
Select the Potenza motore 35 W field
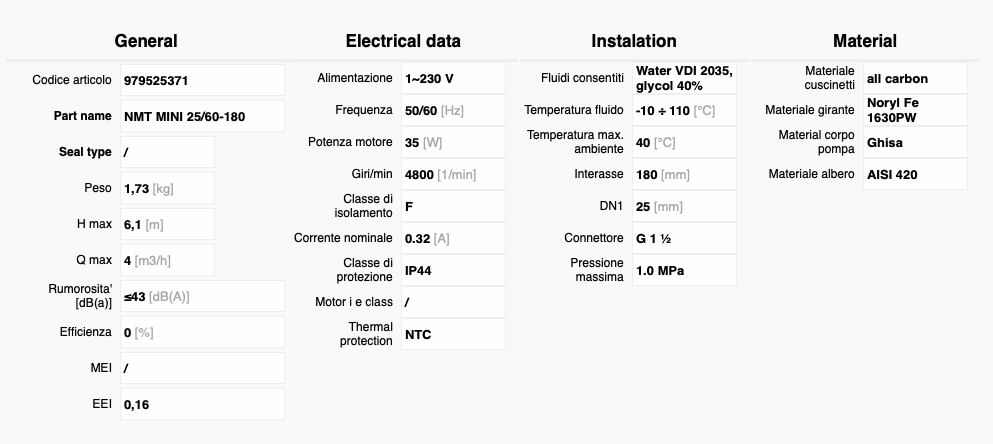[x=453, y=143]
